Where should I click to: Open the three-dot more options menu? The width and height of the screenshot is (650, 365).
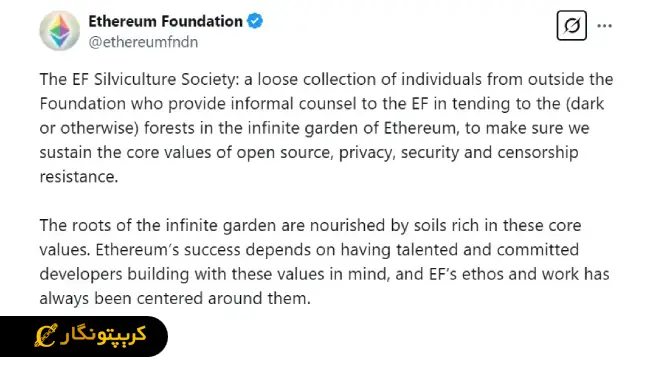pyautogui.click(x=604, y=26)
